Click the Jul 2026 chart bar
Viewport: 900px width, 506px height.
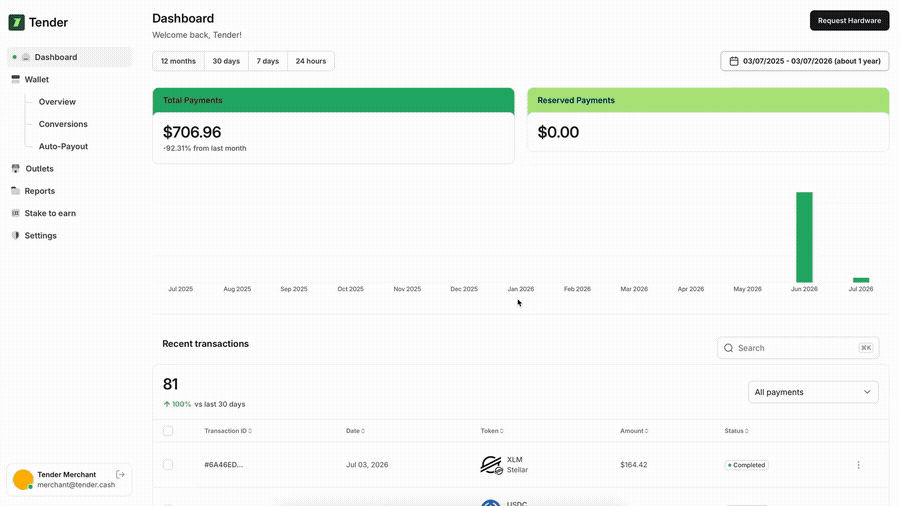pos(861,280)
